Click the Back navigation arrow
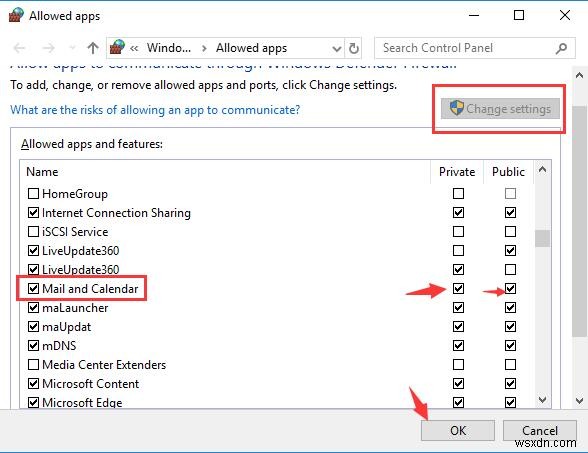This screenshot has height=453, width=588. 19,48
